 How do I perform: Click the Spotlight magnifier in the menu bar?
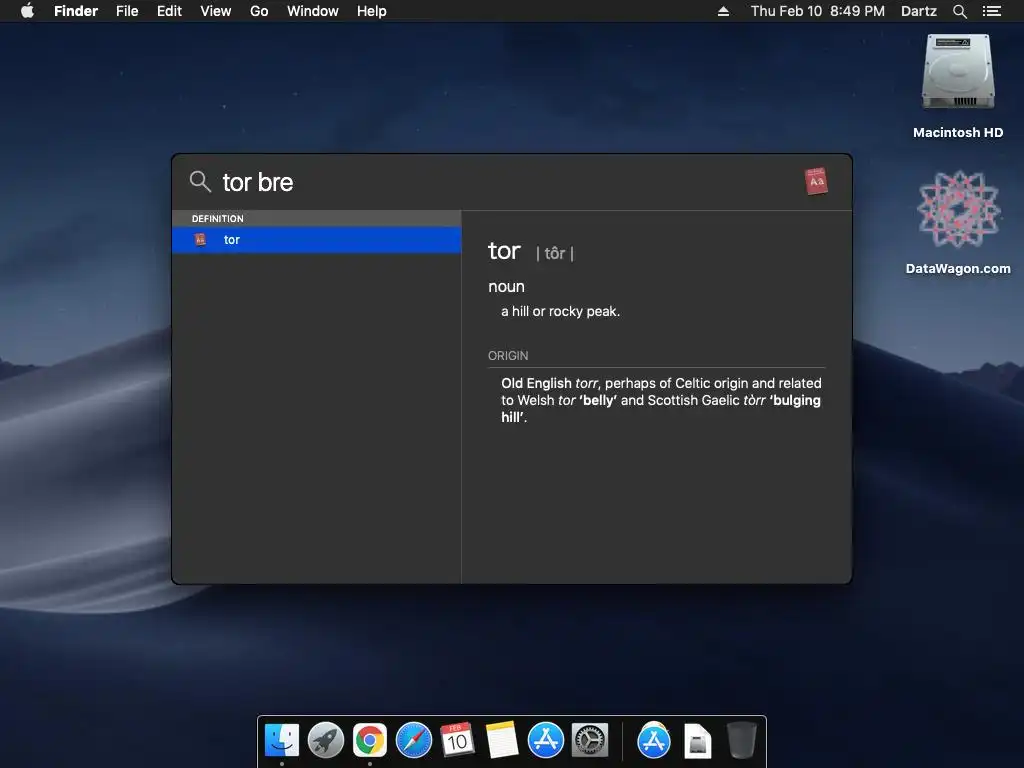click(x=960, y=11)
